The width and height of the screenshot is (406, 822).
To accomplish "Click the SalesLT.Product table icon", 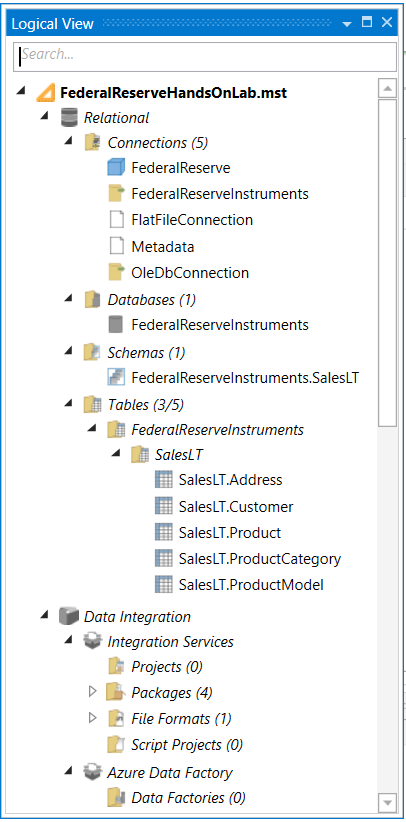I will pos(164,533).
